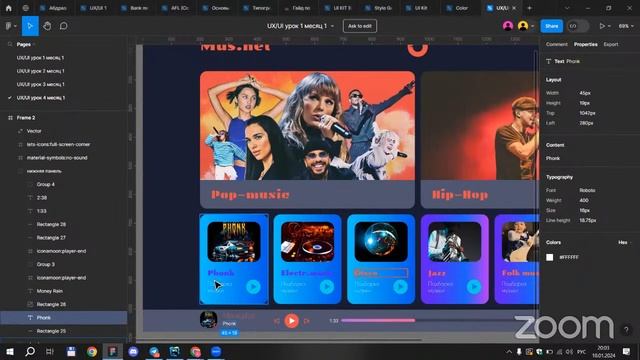Click the Roboto font value
Image resolution: width=640 pixels, height=360 pixels.
tap(587, 190)
